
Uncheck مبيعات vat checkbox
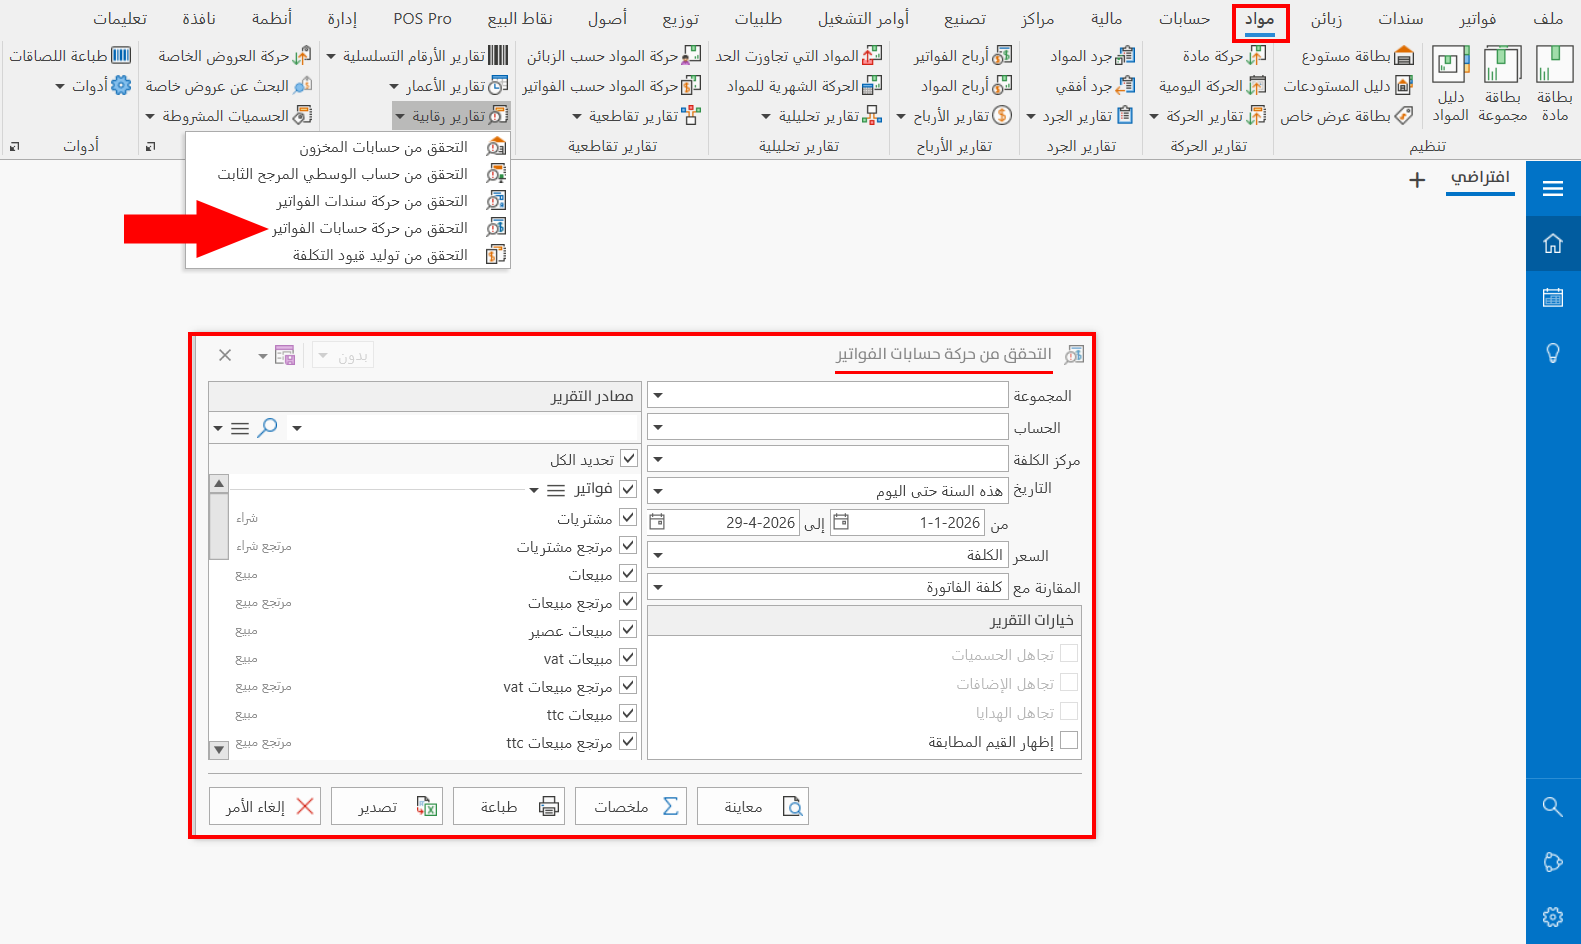pos(628,657)
